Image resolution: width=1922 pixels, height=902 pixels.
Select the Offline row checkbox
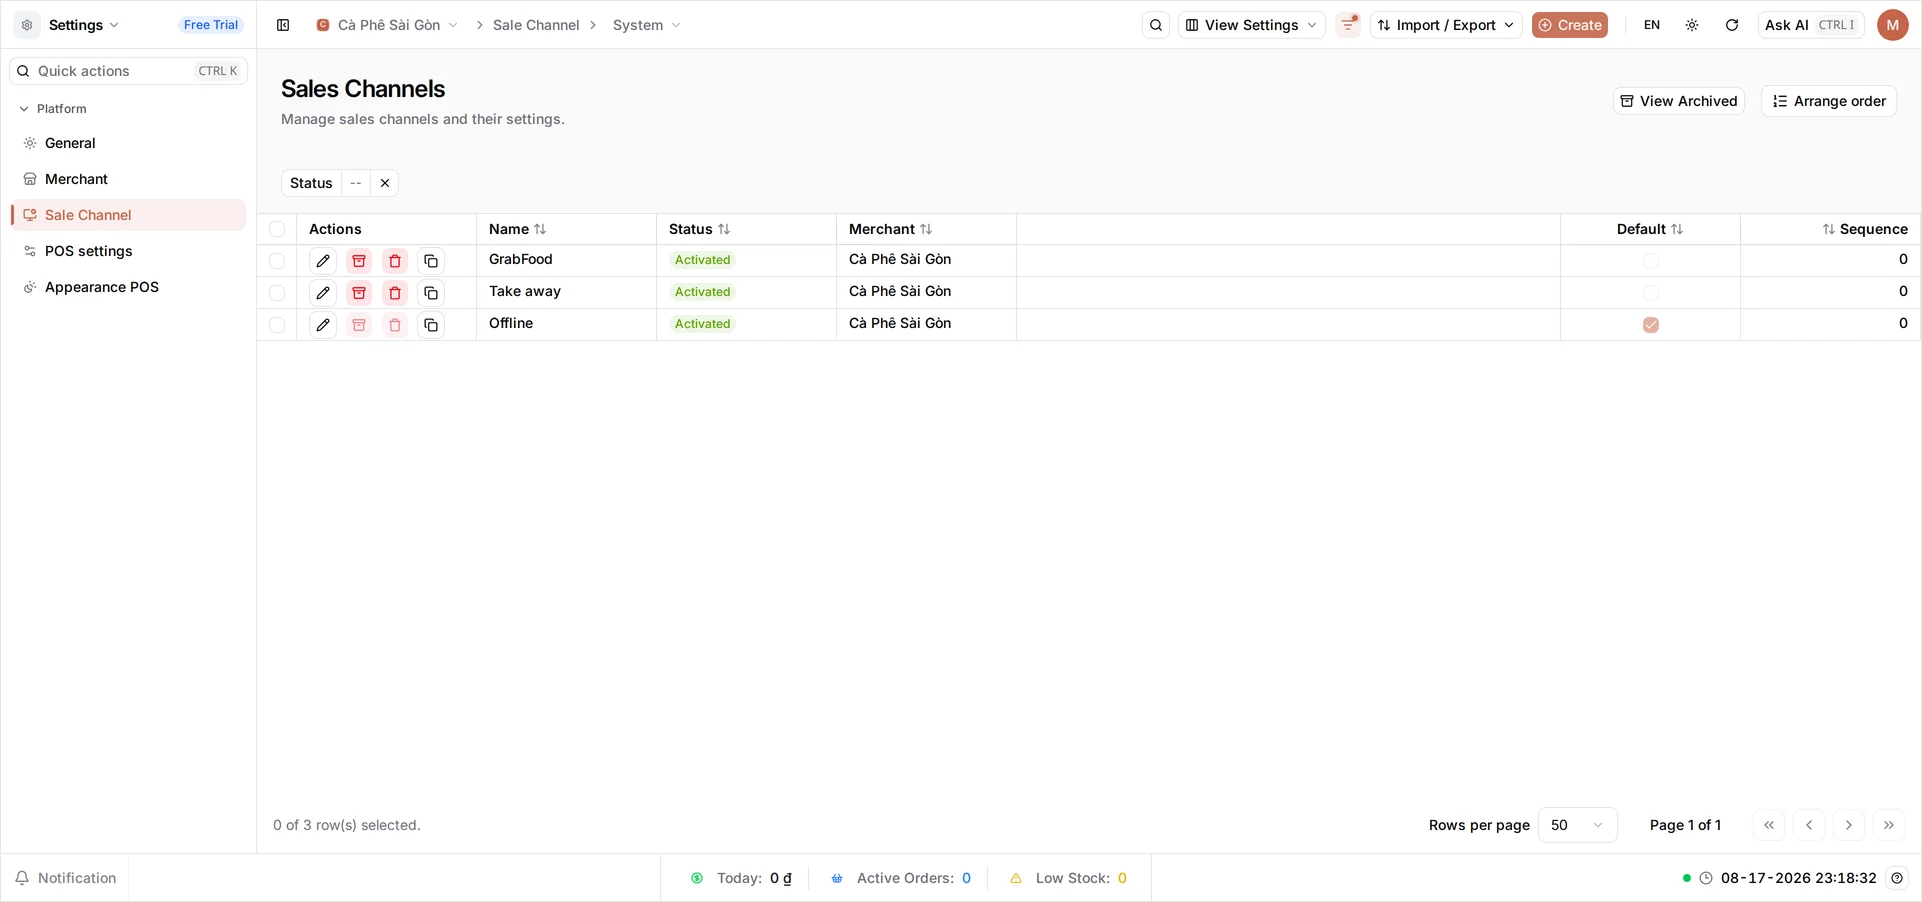click(x=277, y=325)
